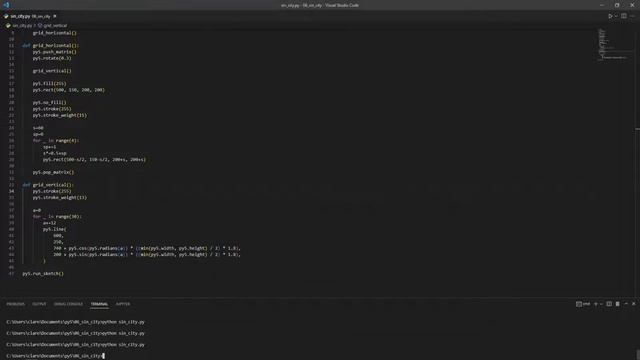Image resolution: width=640 pixels, height=360 pixels.
Task: Click the code minimap preview
Action: [x=612, y=45]
